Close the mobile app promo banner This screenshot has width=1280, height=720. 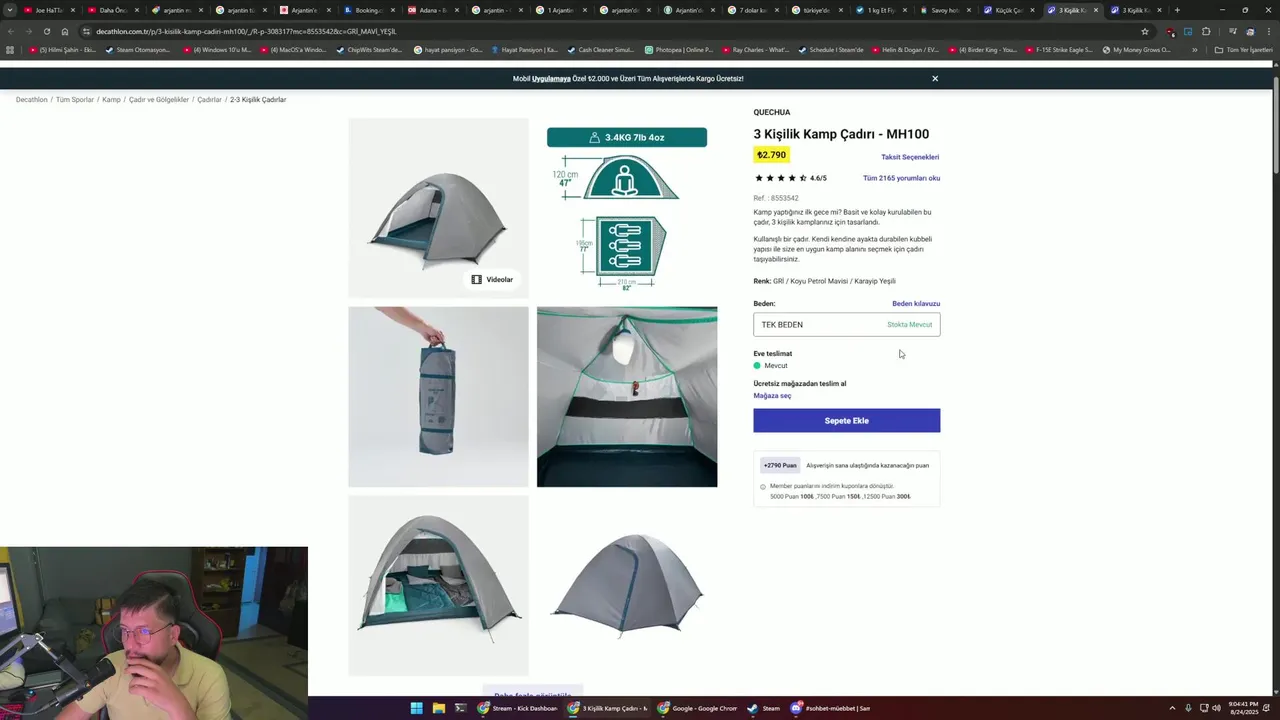coord(935,79)
